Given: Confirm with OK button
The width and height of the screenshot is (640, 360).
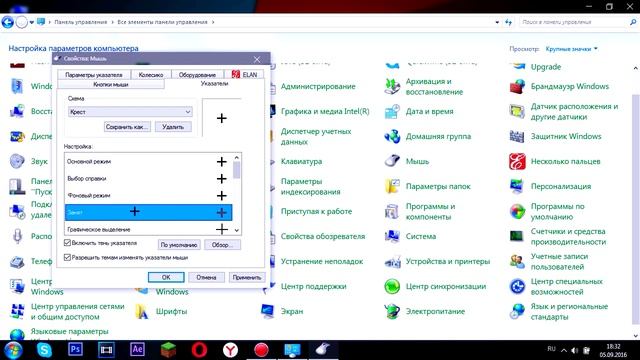Looking at the screenshot, I should (166, 277).
